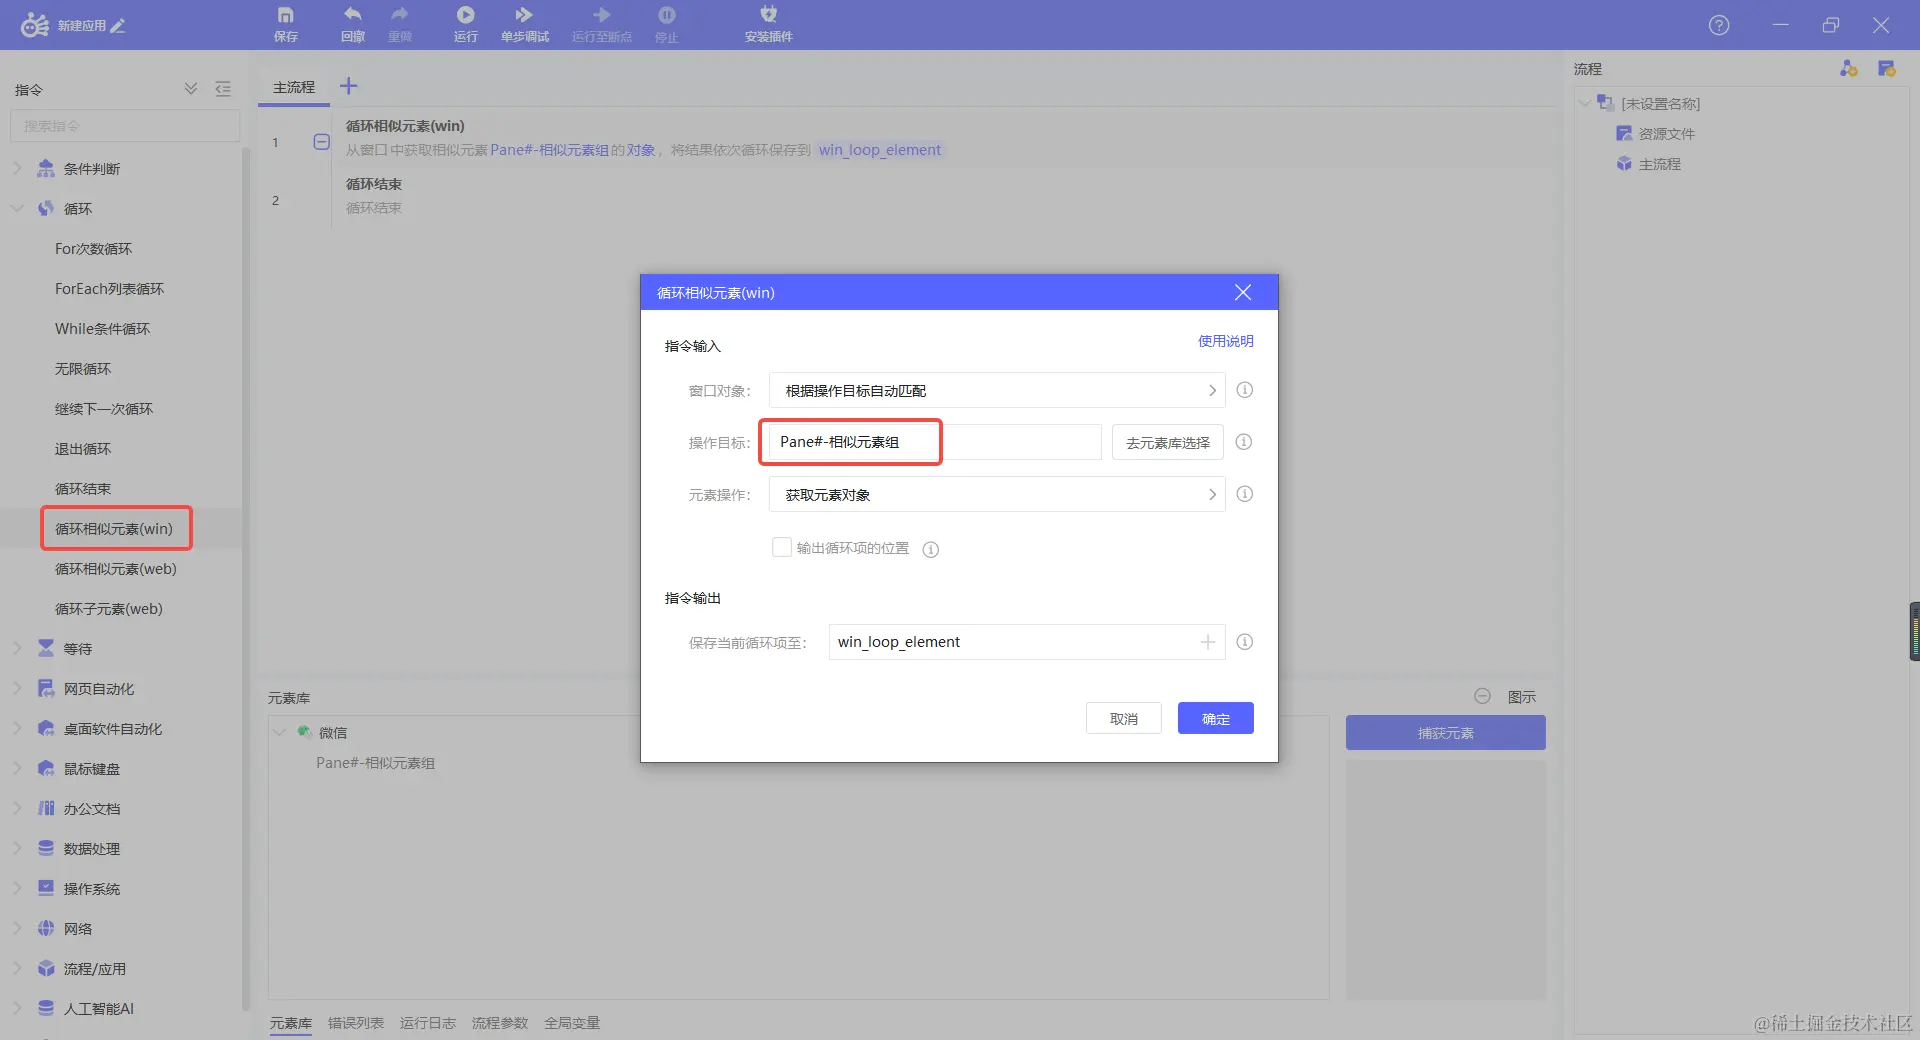Click the 搜索指令 search field
This screenshot has height=1040, width=1920.
125,126
